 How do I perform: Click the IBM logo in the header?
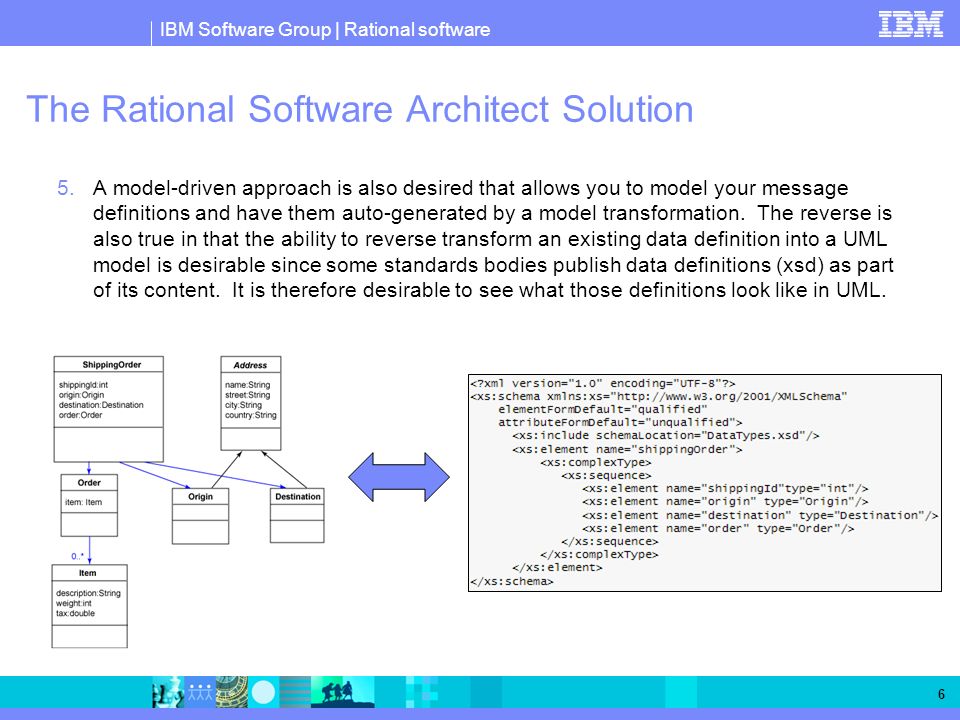coord(910,24)
